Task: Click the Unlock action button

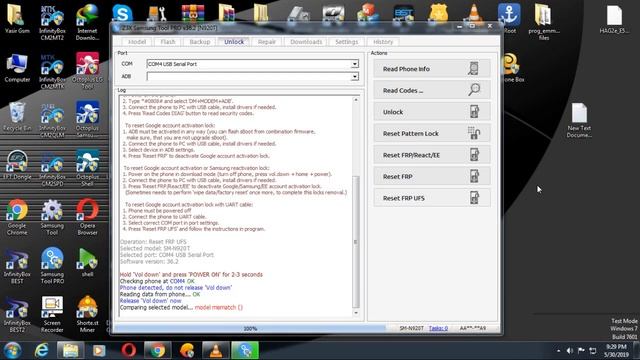Action: [431, 112]
